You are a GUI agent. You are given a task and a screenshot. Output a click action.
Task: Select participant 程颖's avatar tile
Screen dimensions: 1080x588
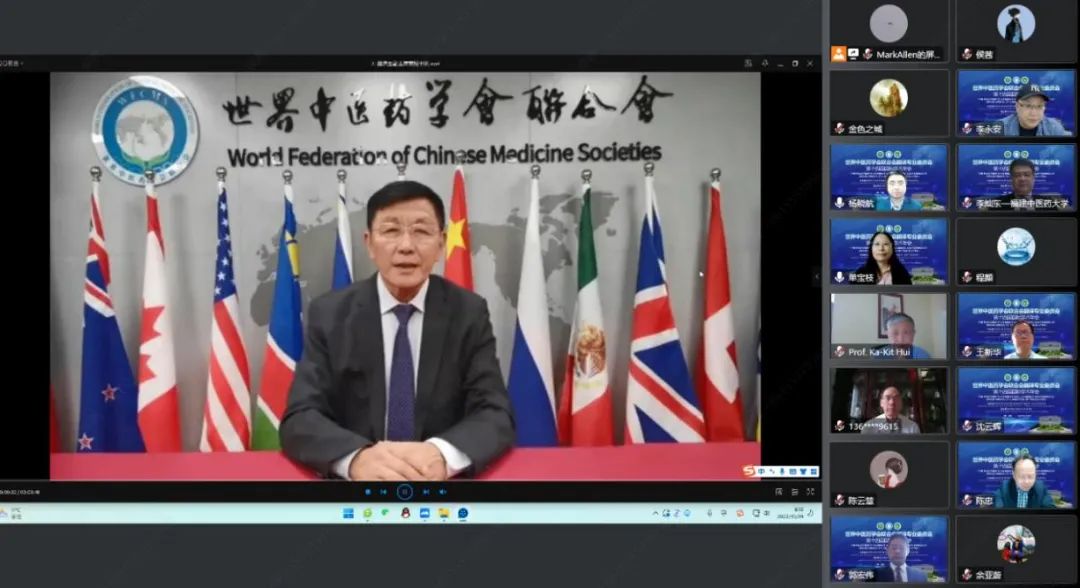click(1016, 251)
